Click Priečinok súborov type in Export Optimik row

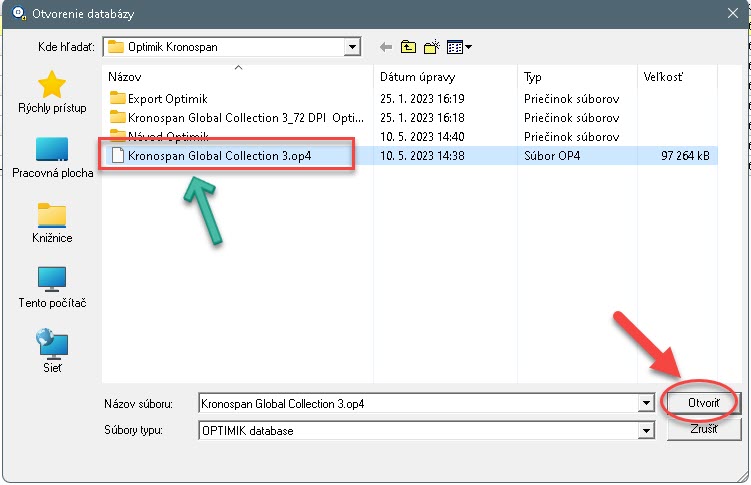pos(571,99)
